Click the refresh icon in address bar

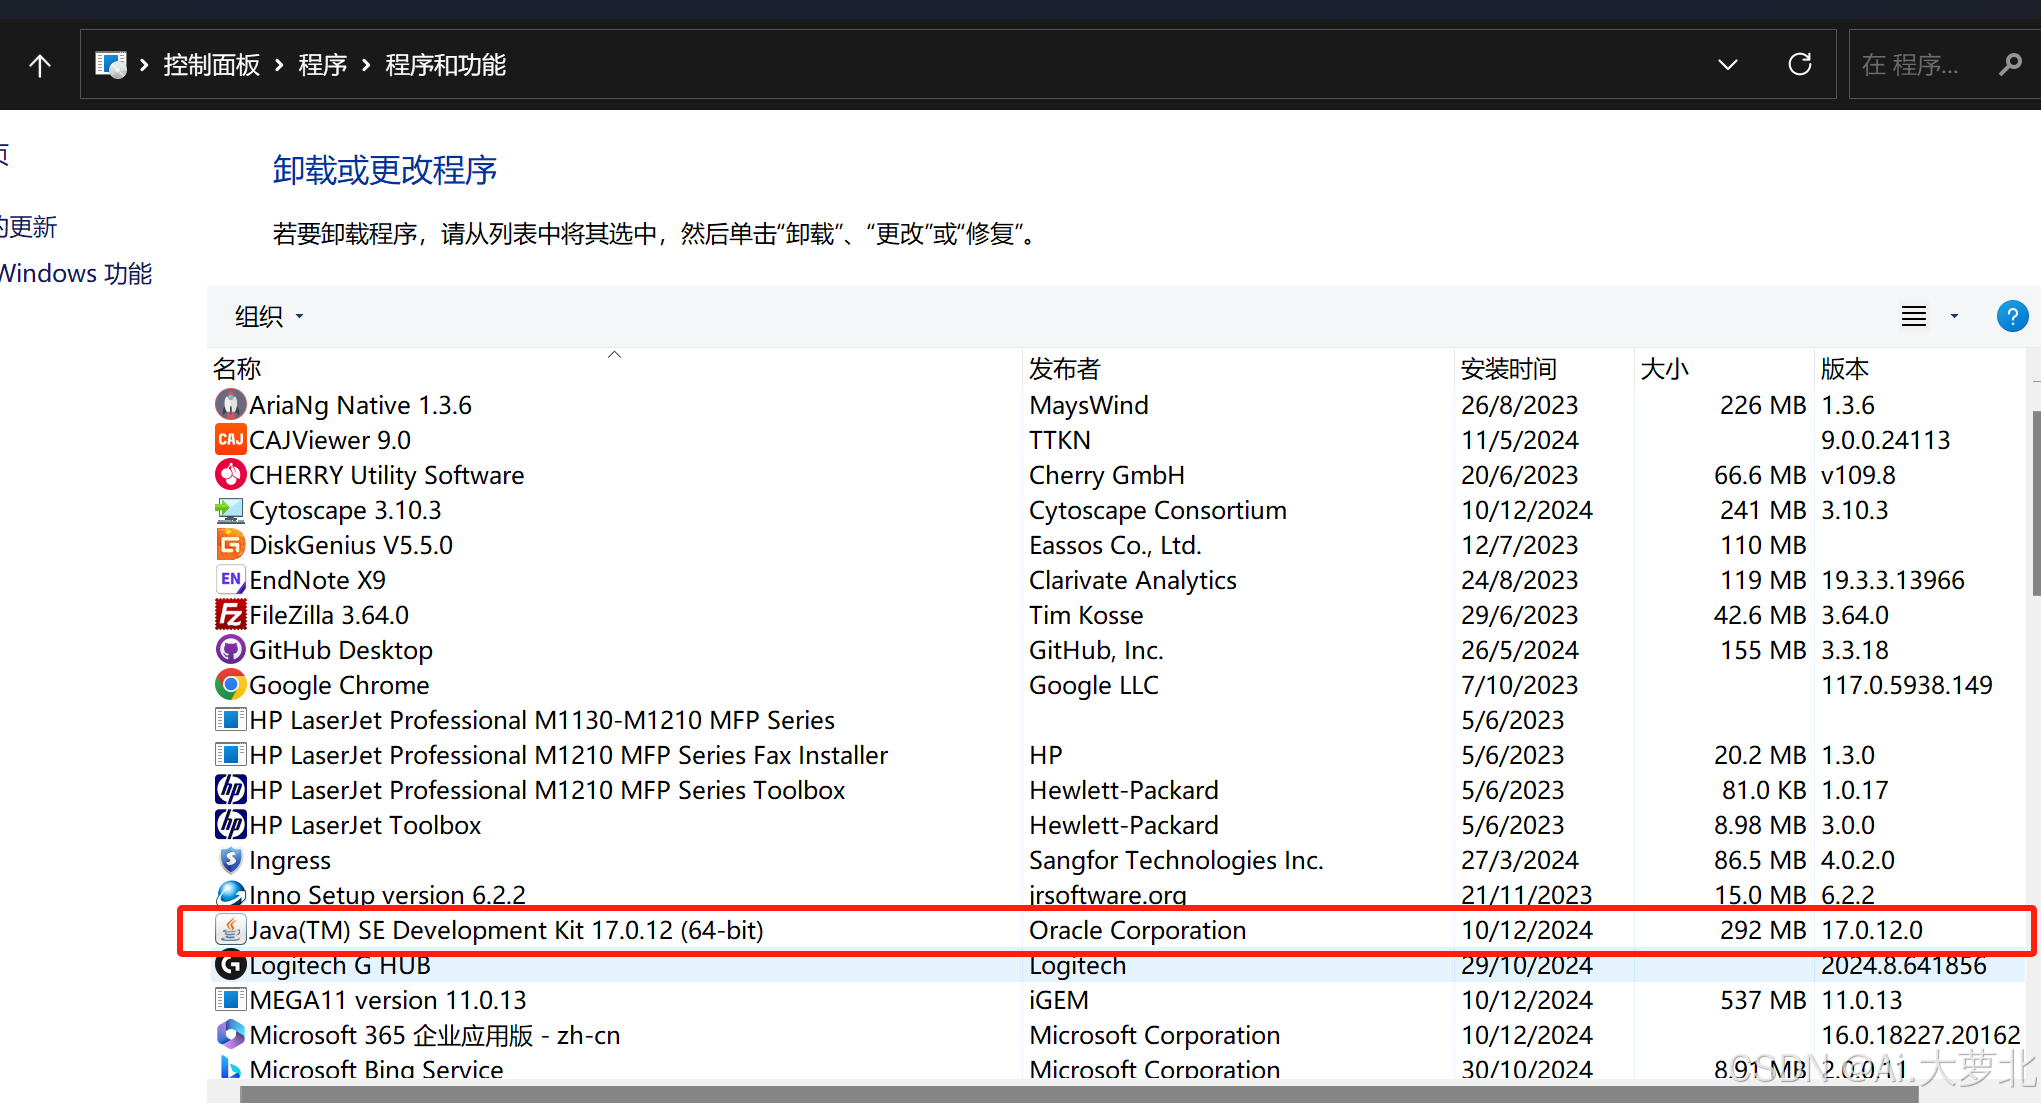coord(1799,65)
